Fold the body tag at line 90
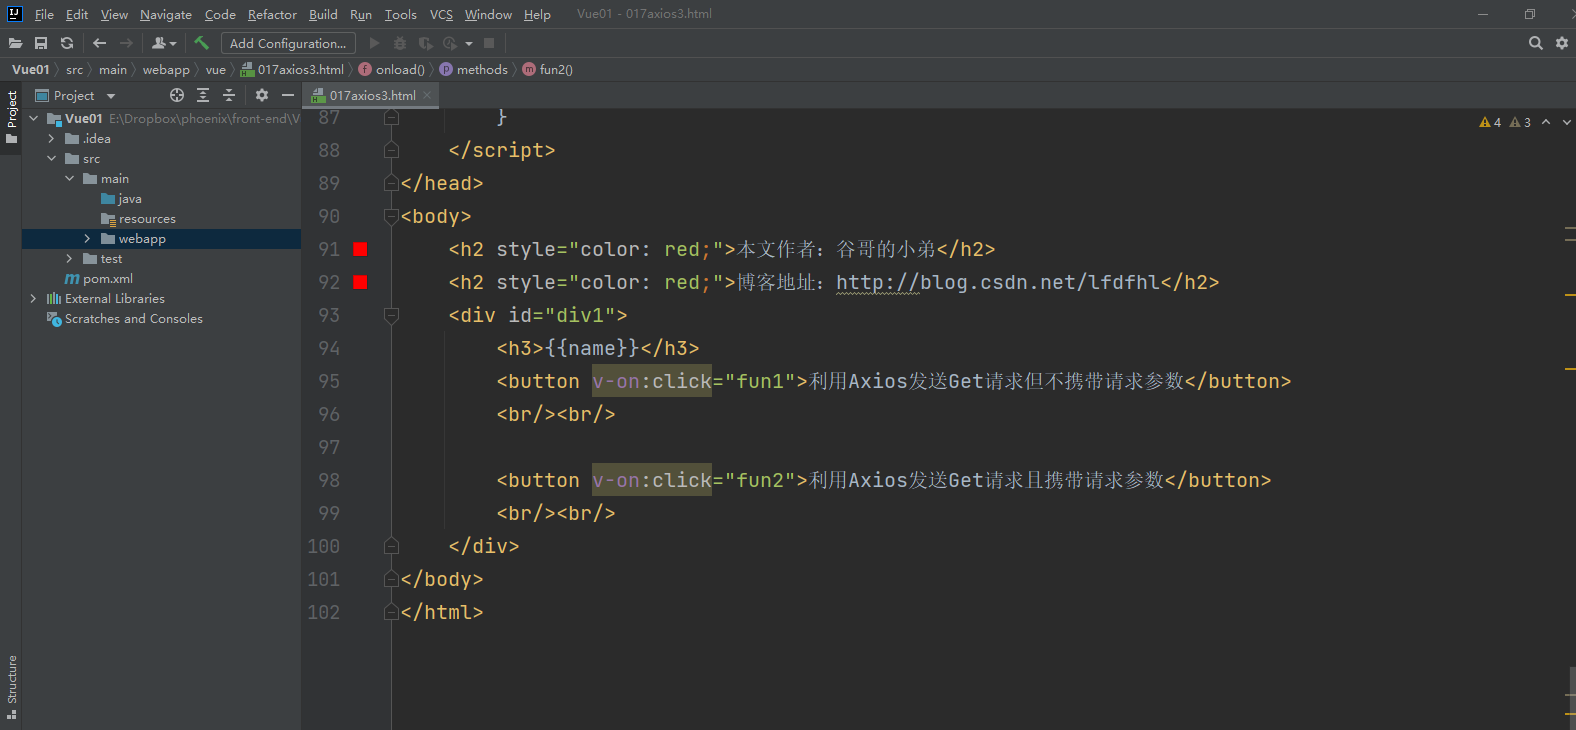This screenshot has width=1576, height=730. [391, 216]
